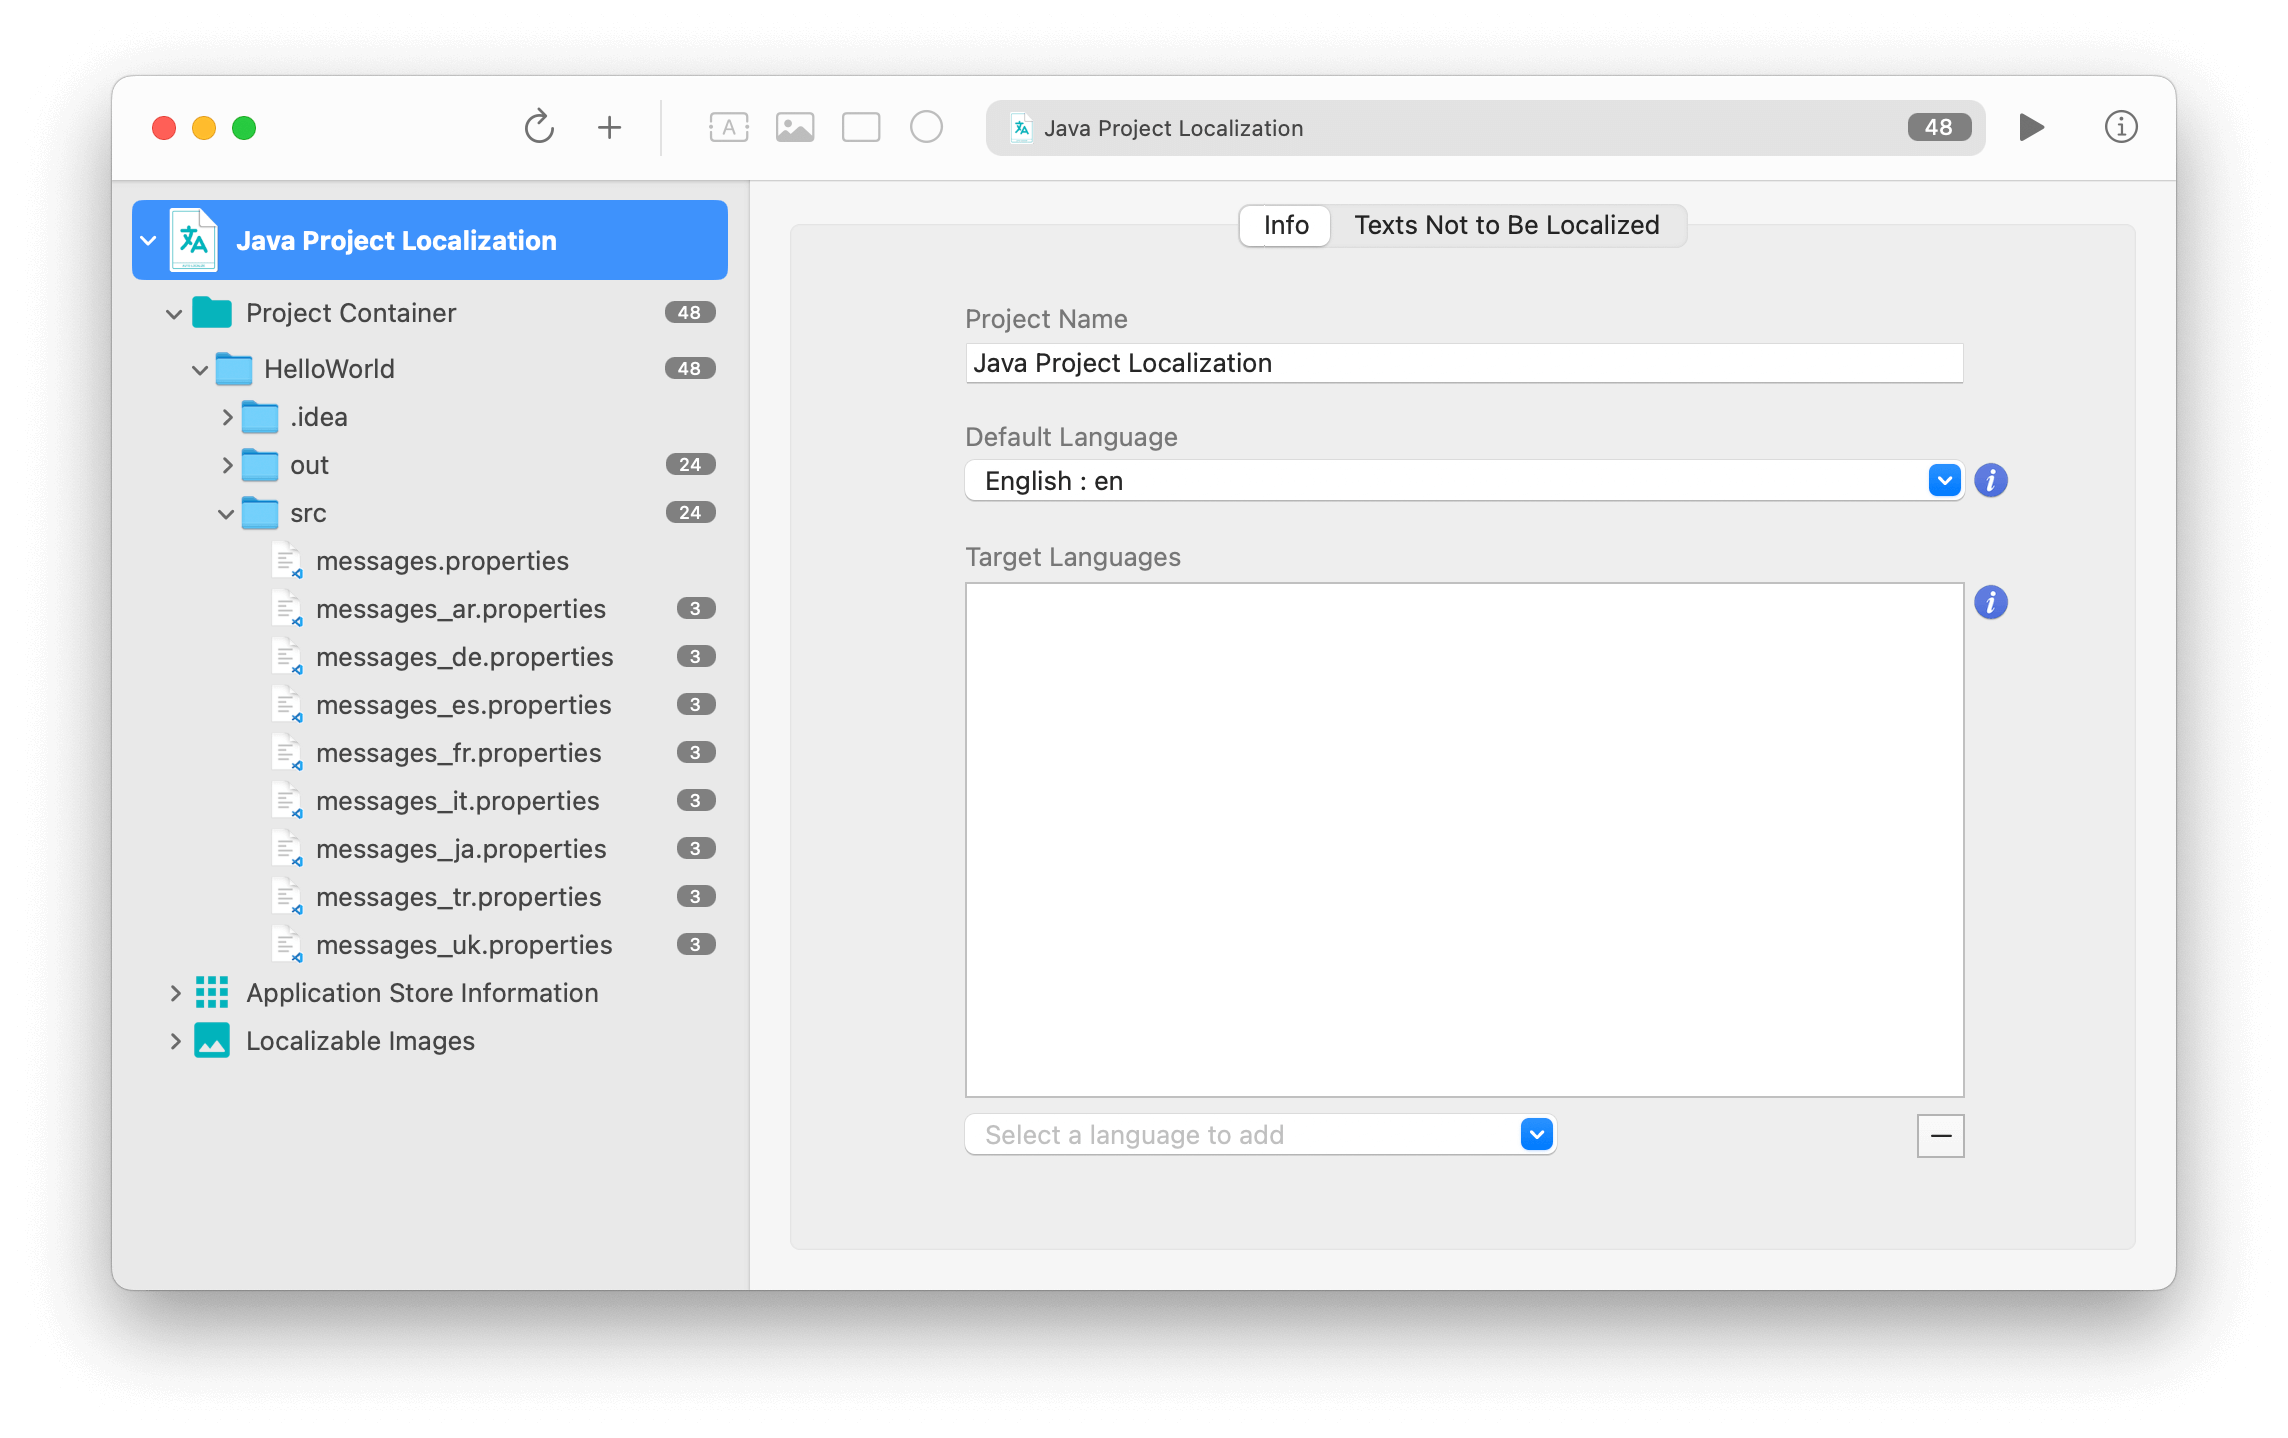
Task: Click the circle toolbar icon
Action: click(926, 127)
